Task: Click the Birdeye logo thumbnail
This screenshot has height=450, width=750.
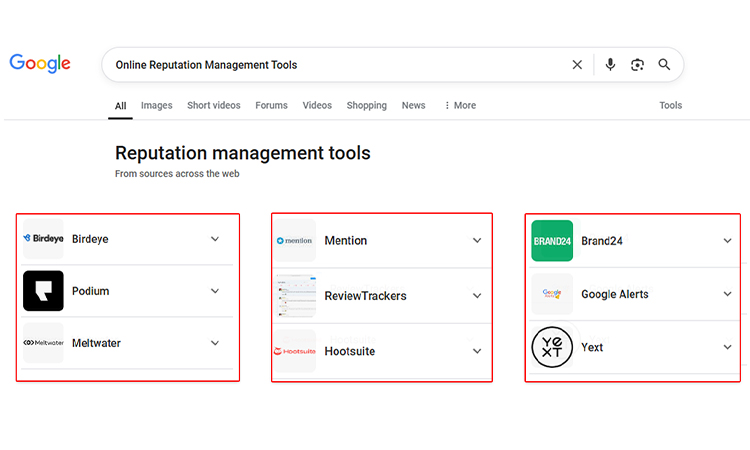Action: click(x=44, y=239)
